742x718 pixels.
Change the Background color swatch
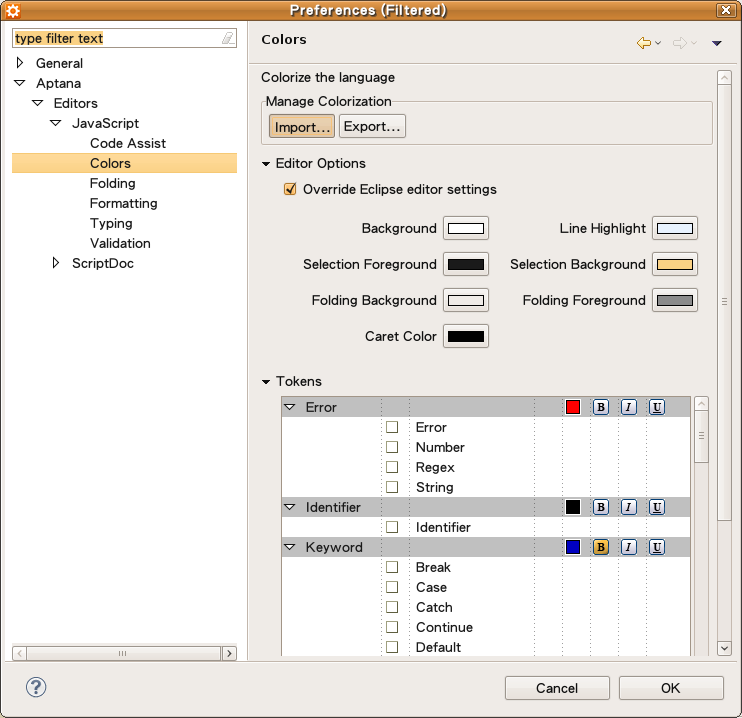466,228
